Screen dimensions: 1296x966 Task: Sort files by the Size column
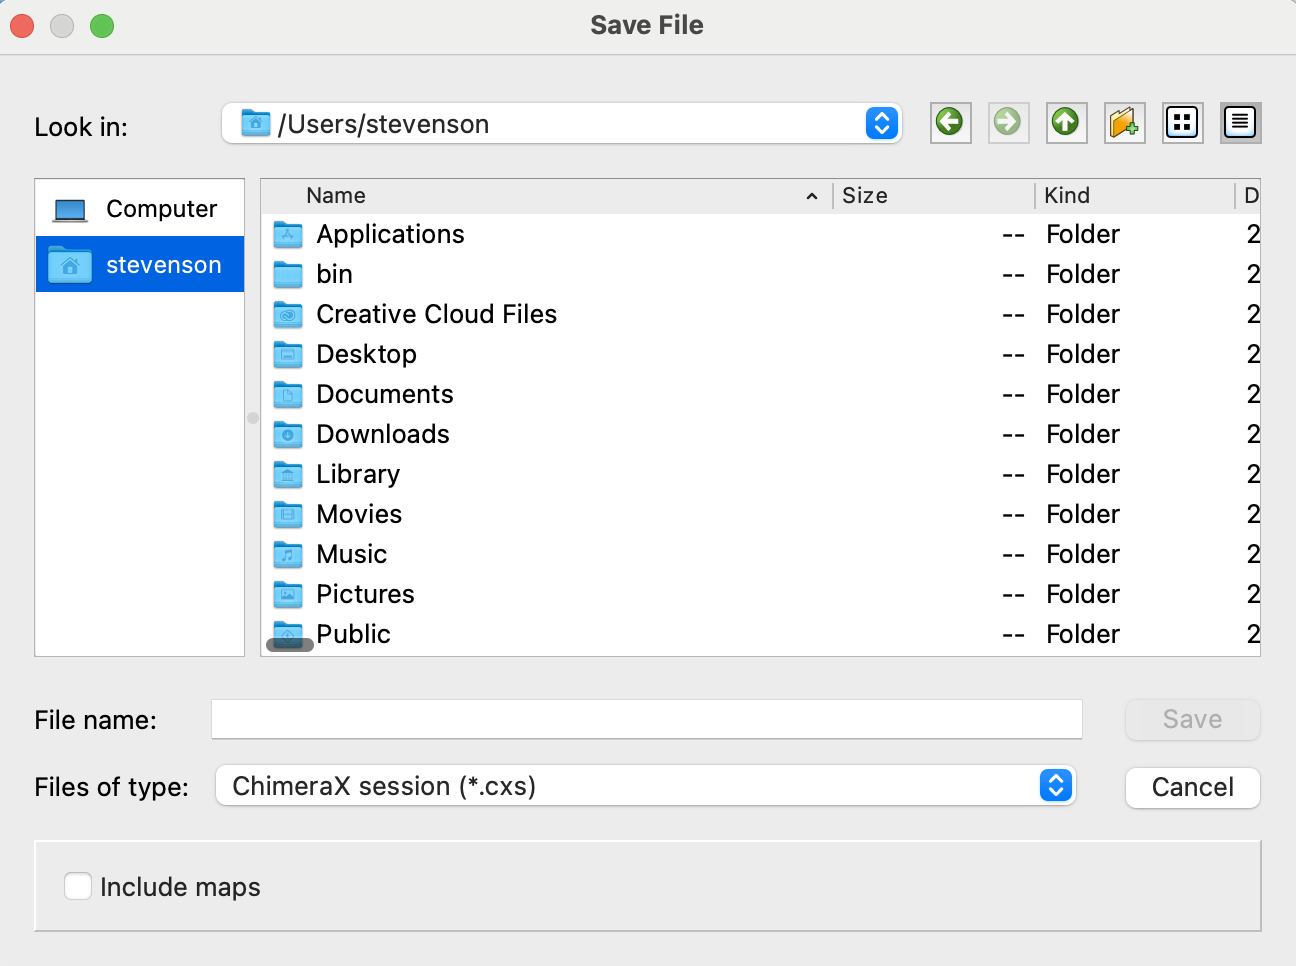(x=932, y=196)
